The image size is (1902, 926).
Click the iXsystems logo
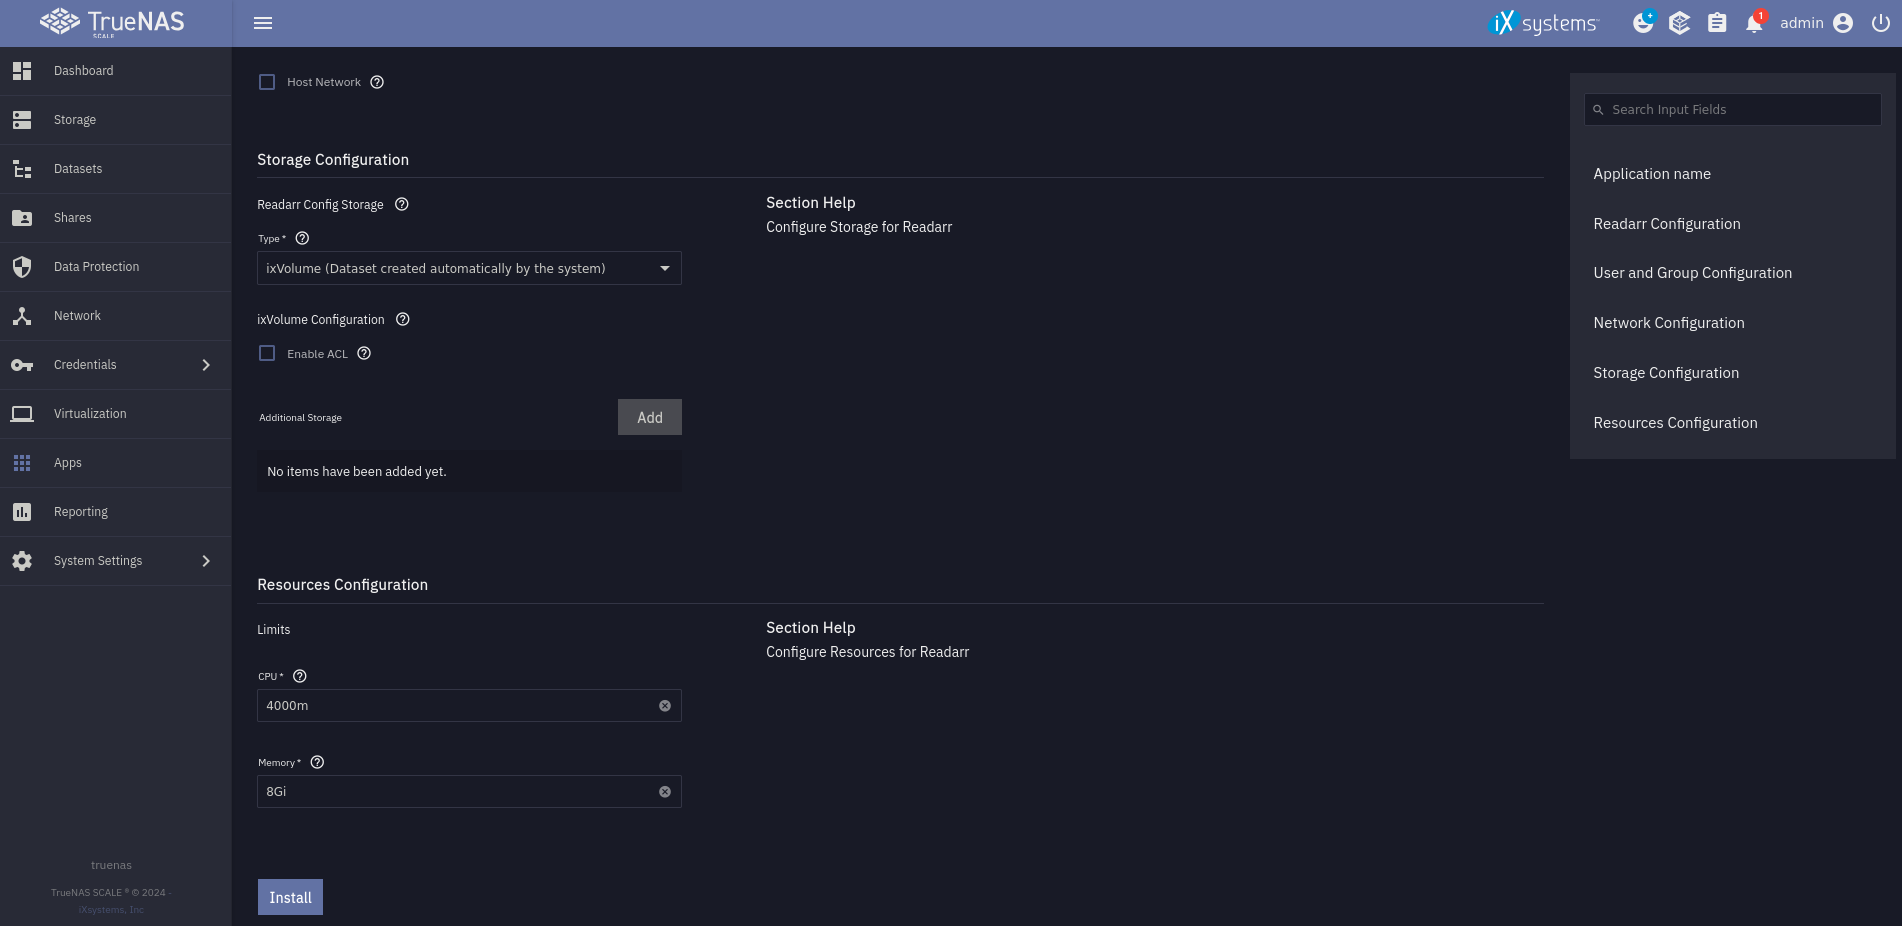point(1544,23)
